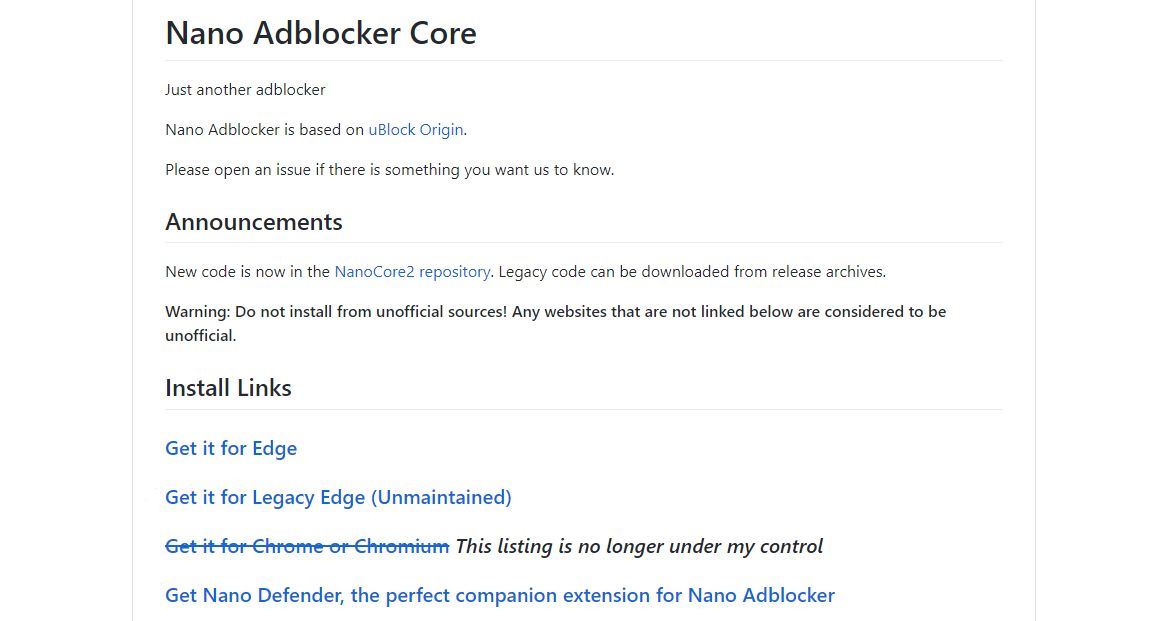Click the Install Links section heading

(x=229, y=388)
